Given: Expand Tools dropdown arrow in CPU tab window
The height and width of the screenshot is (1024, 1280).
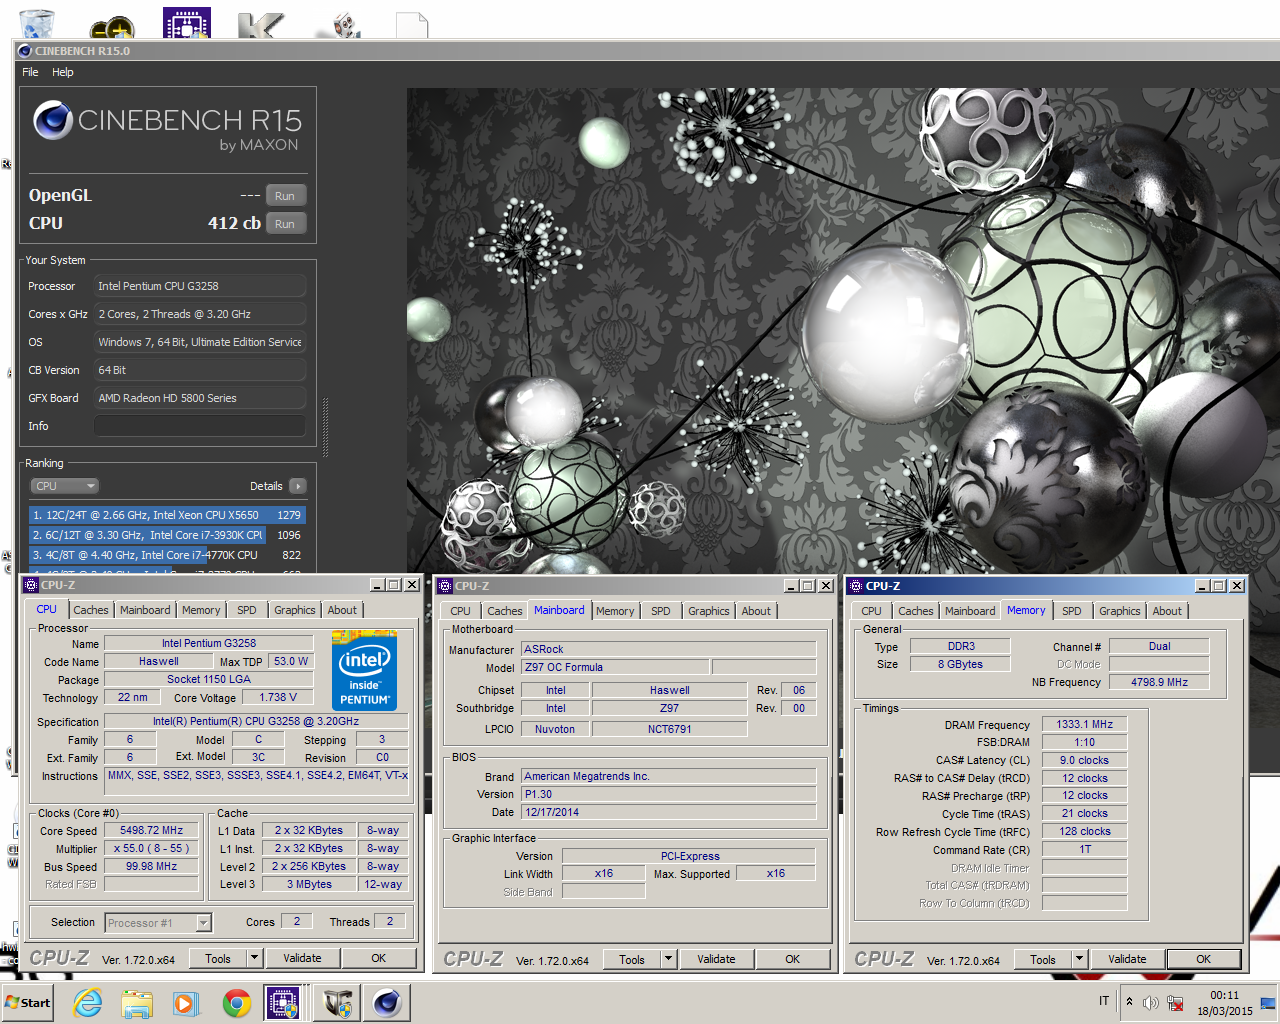Looking at the screenshot, I should click(254, 958).
